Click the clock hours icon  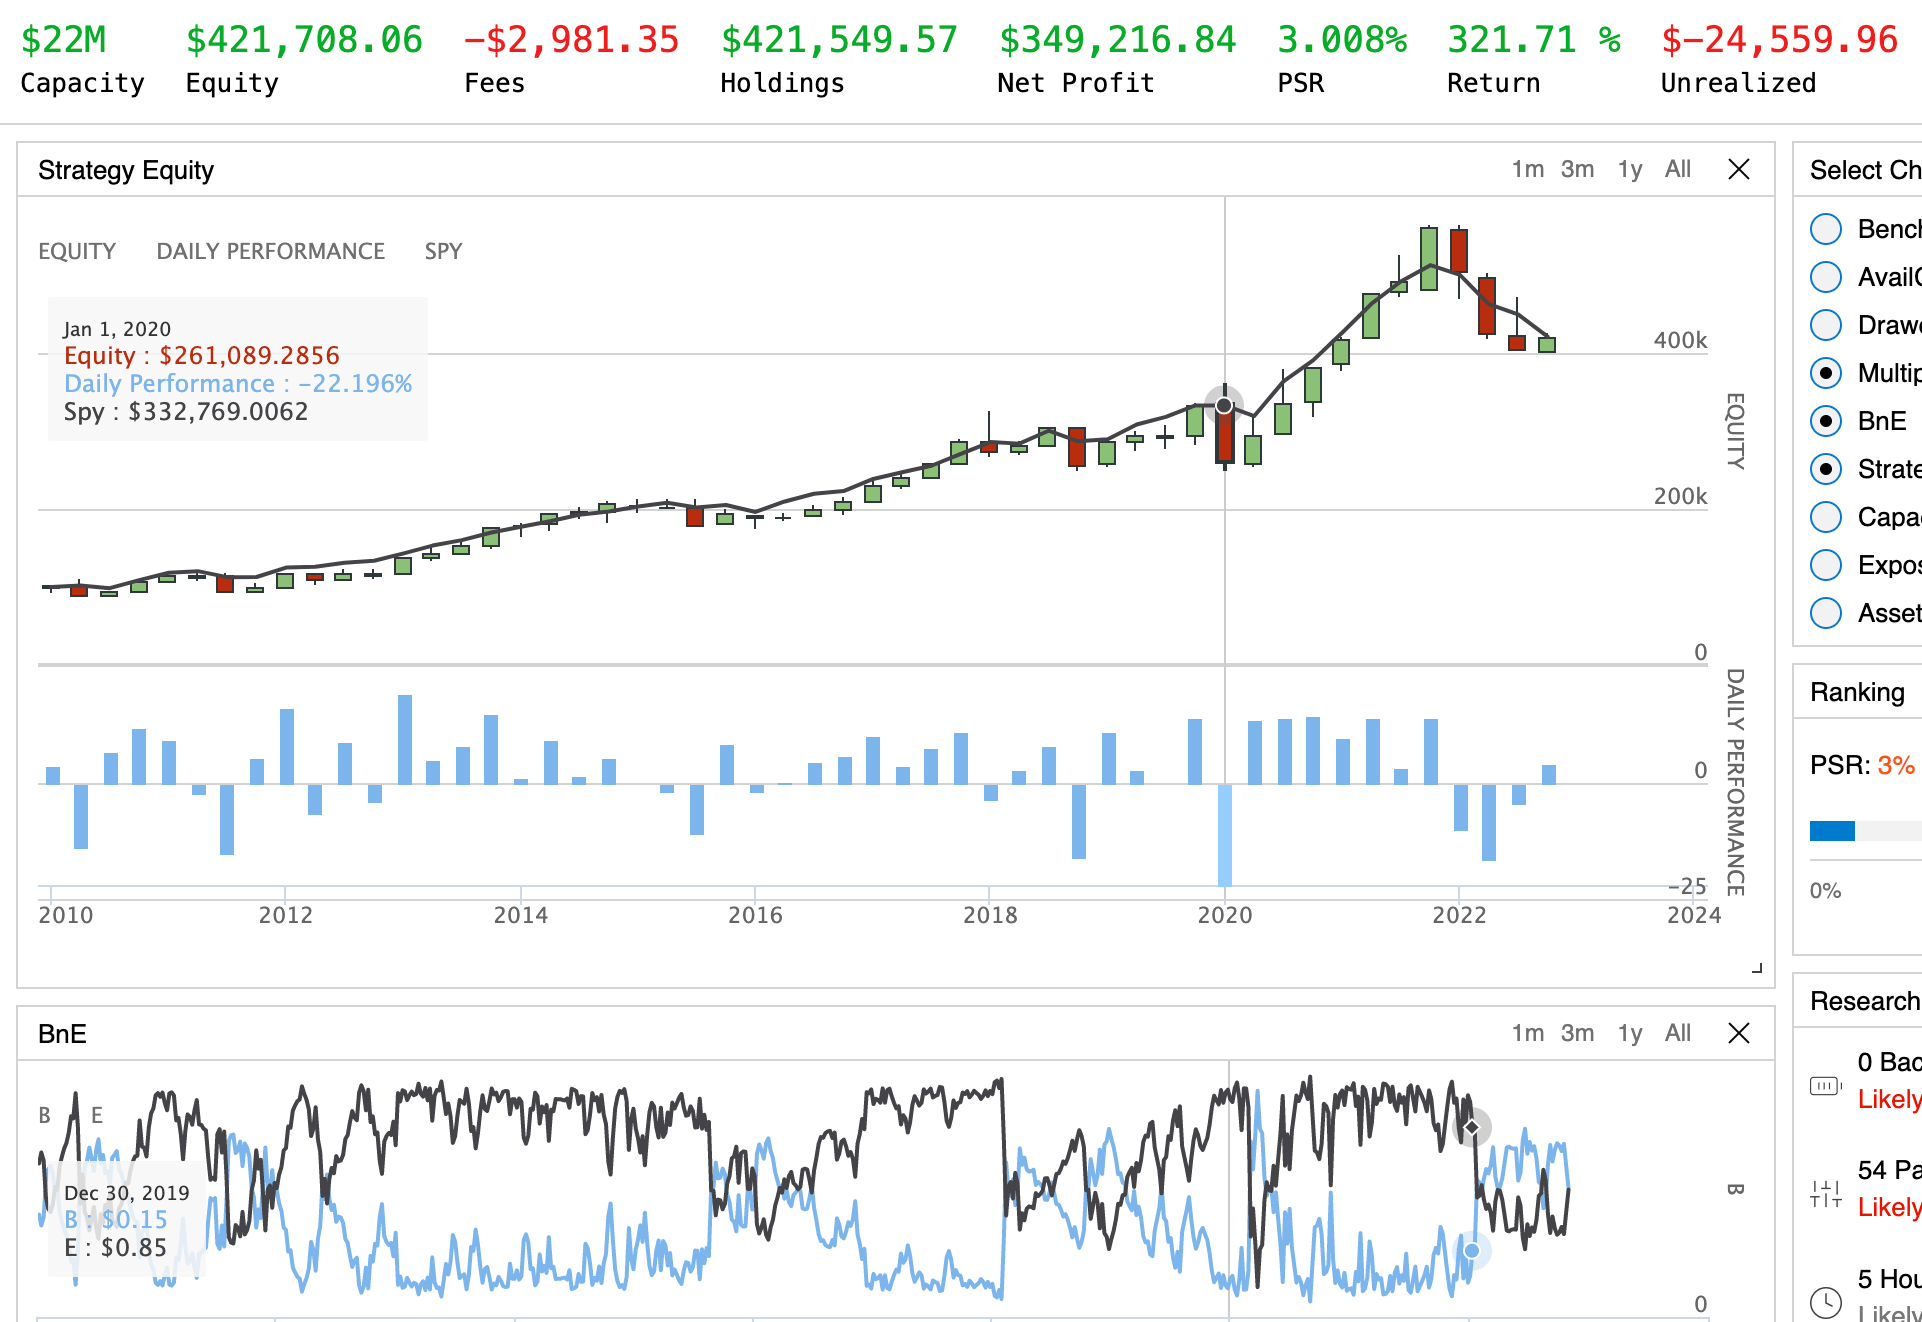coord(1825,1301)
